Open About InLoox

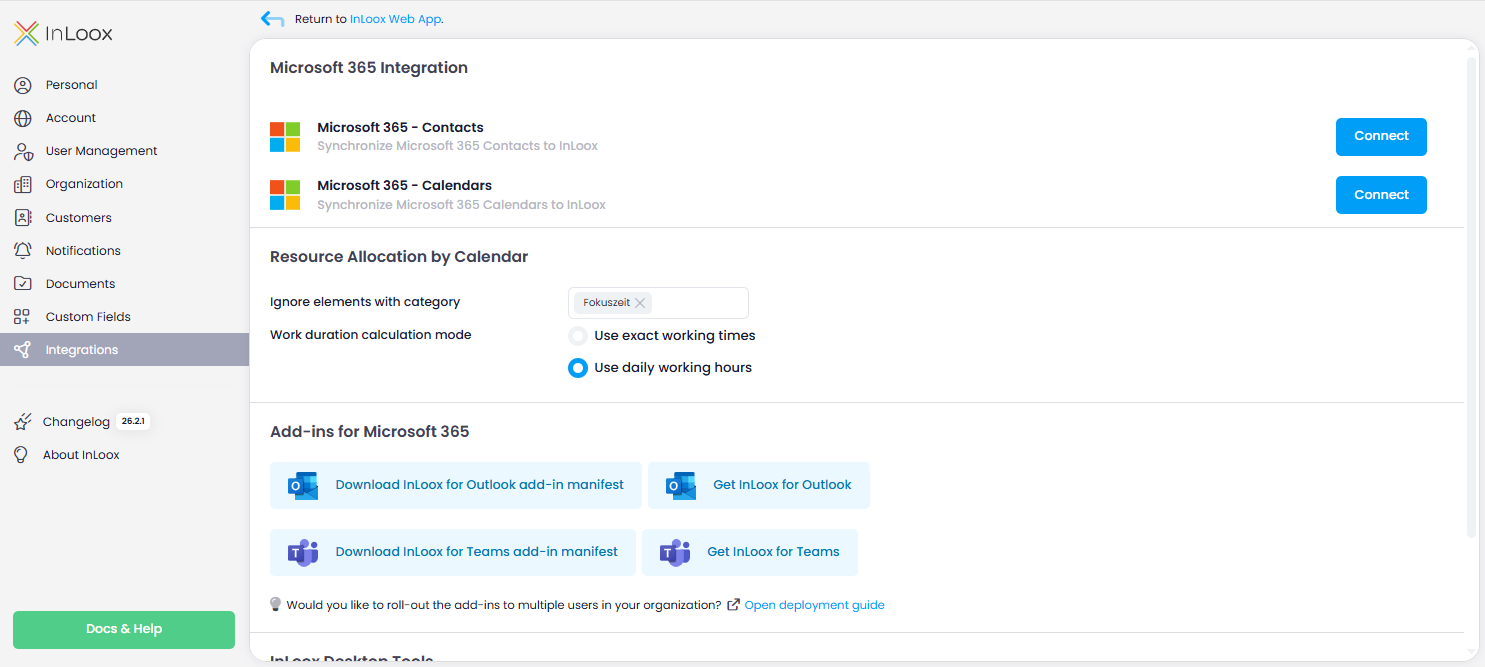pos(81,455)
